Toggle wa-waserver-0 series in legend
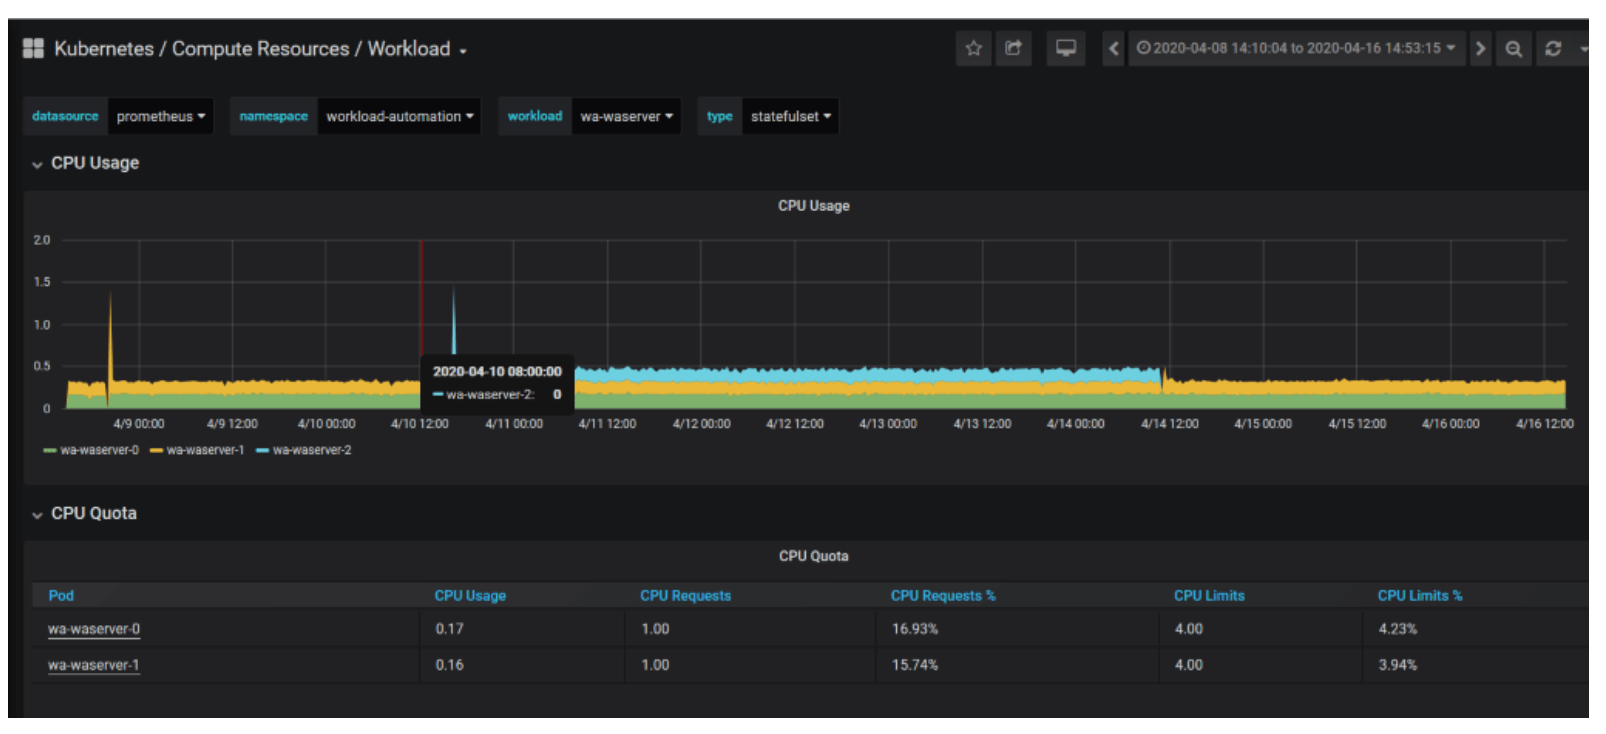This screenshot has width=1606, height=734. (99, 450)
